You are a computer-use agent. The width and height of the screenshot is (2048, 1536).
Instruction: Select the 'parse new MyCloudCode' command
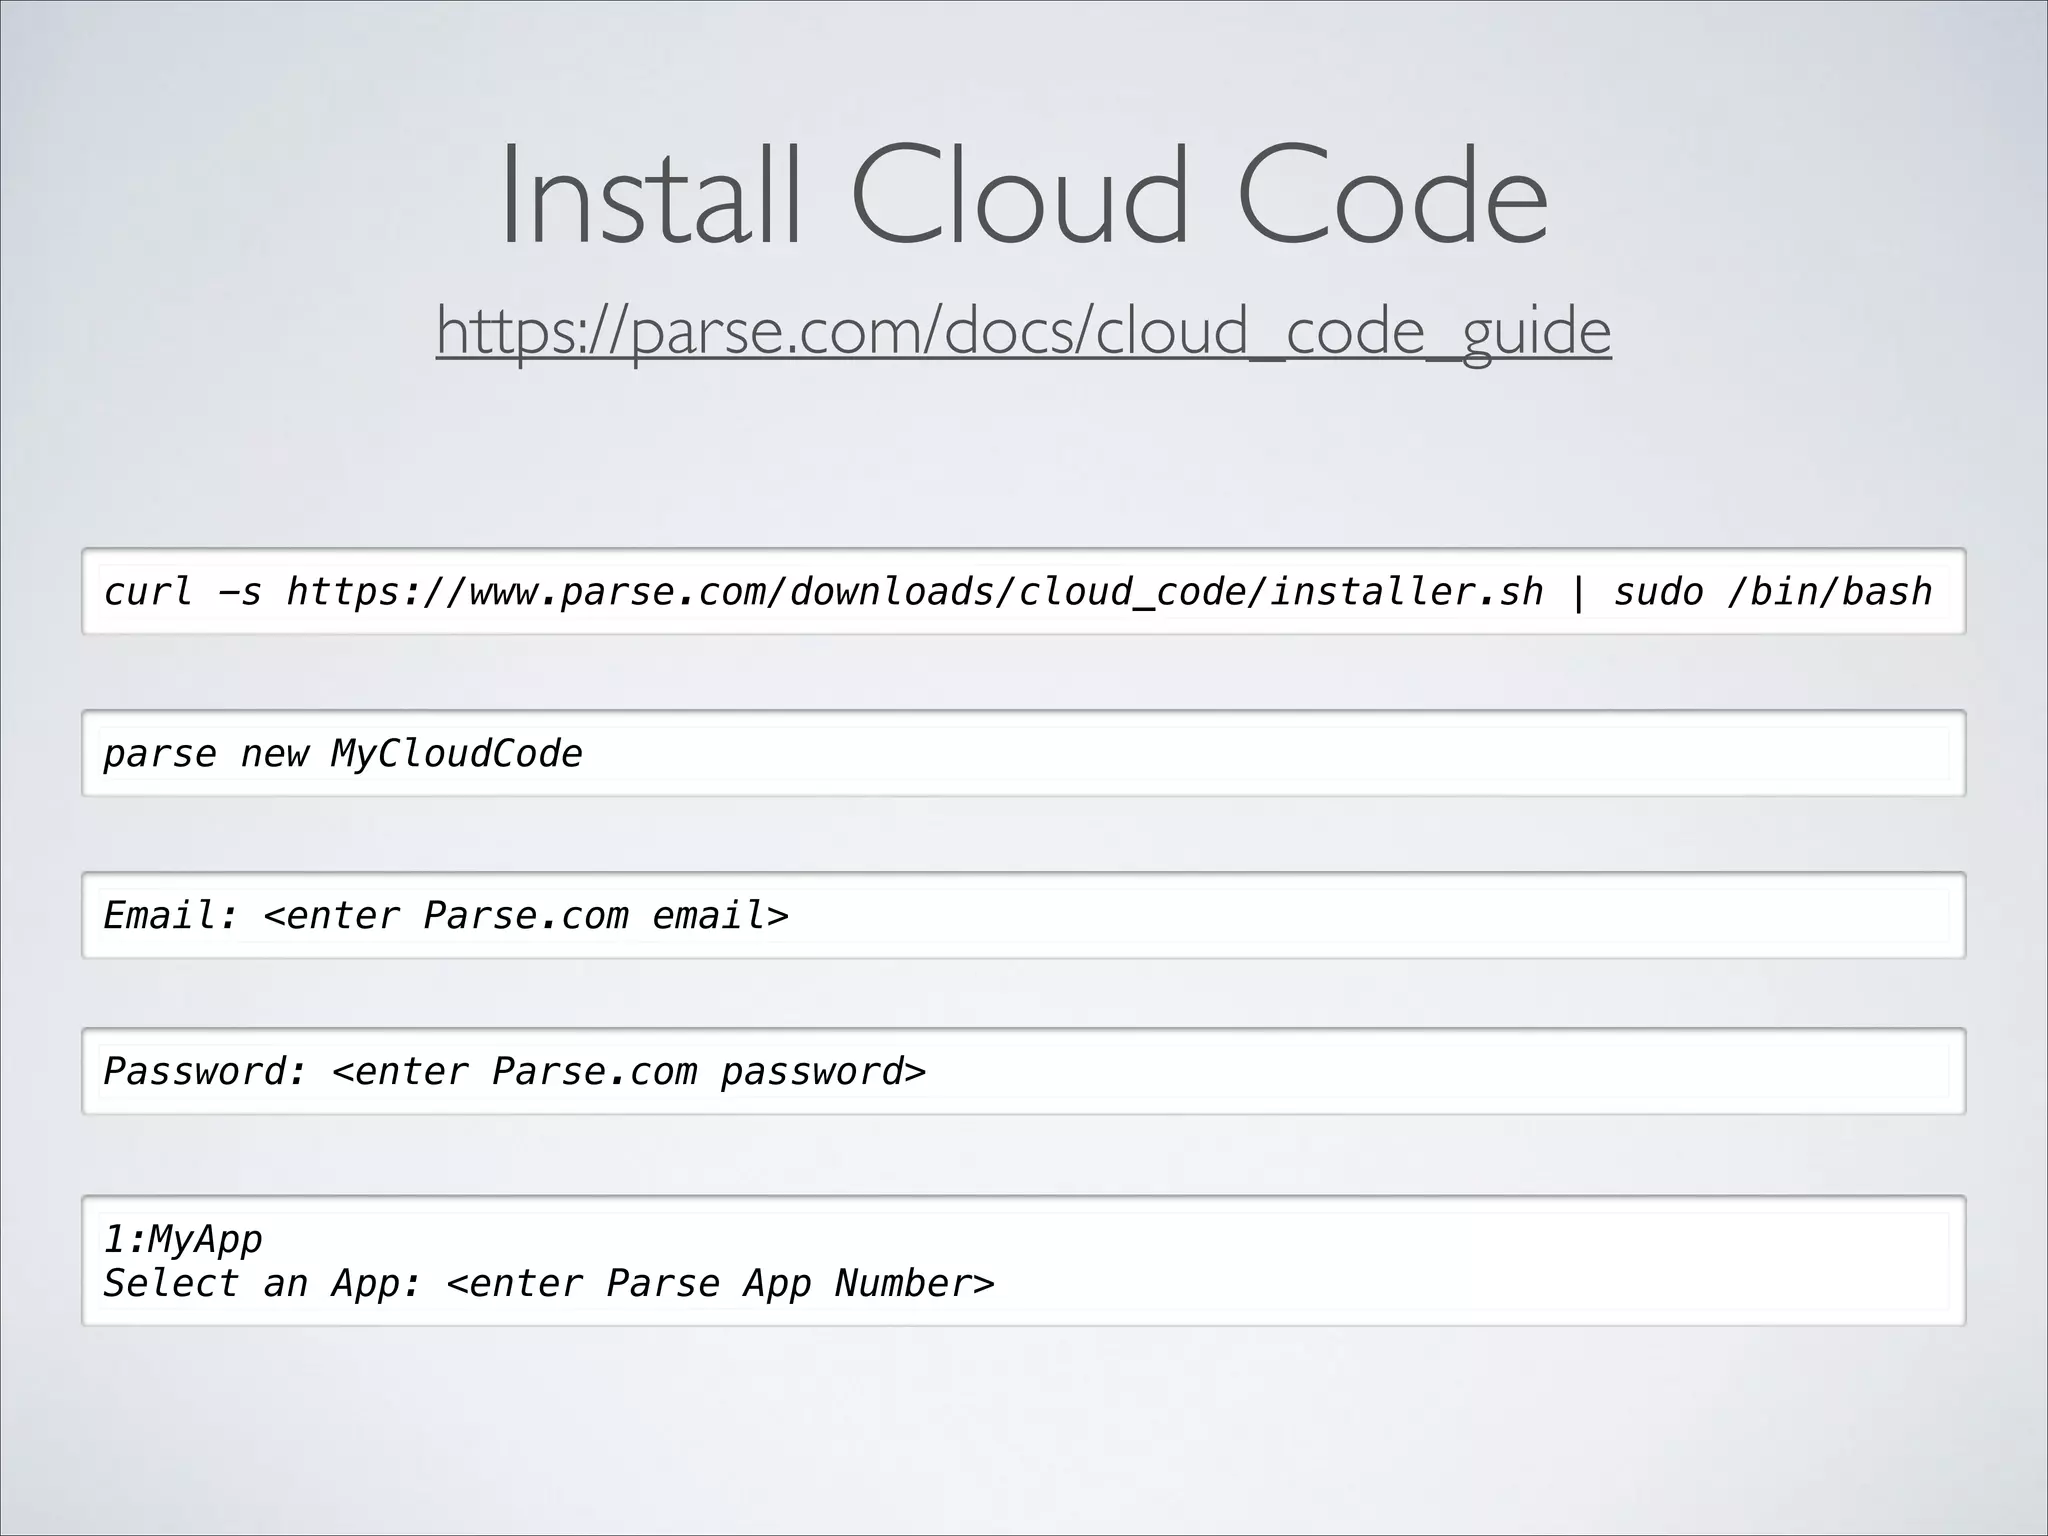coord(342,754)
